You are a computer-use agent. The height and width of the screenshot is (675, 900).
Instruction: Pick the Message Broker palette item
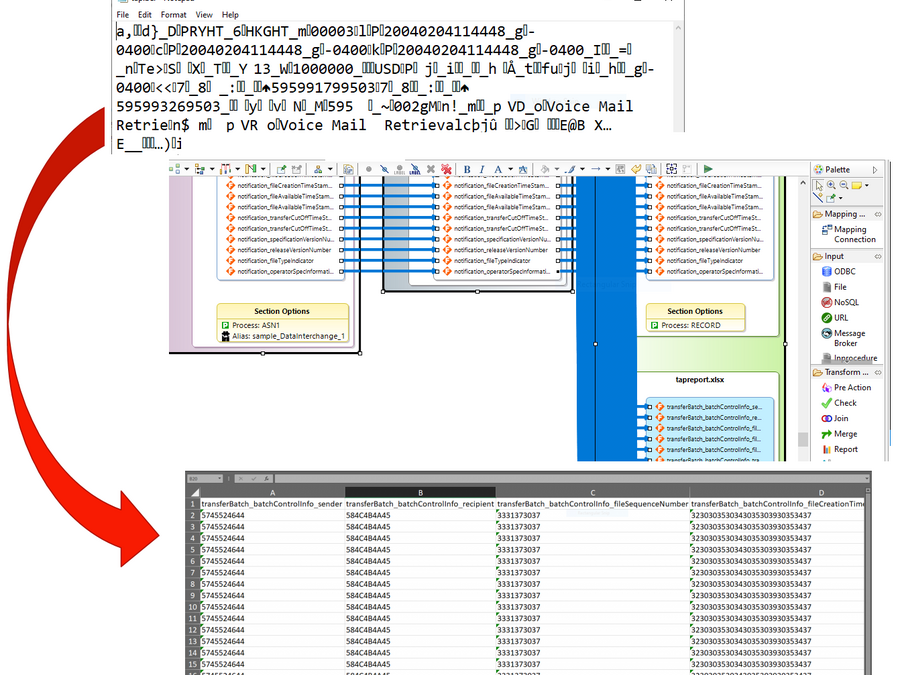pos(848,338)
